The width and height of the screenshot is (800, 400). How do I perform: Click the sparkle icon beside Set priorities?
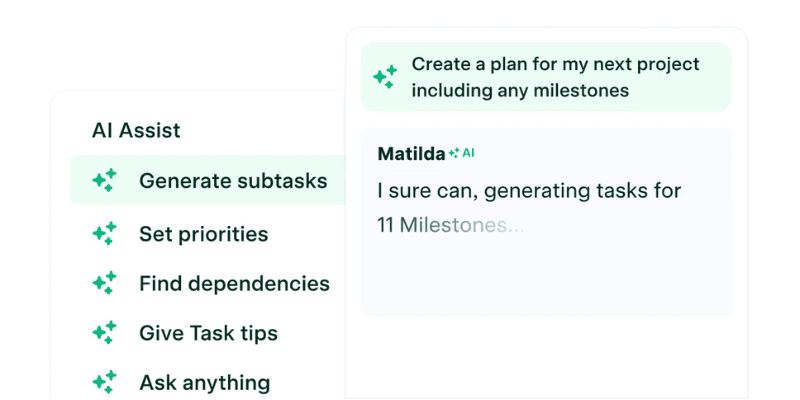104,234
